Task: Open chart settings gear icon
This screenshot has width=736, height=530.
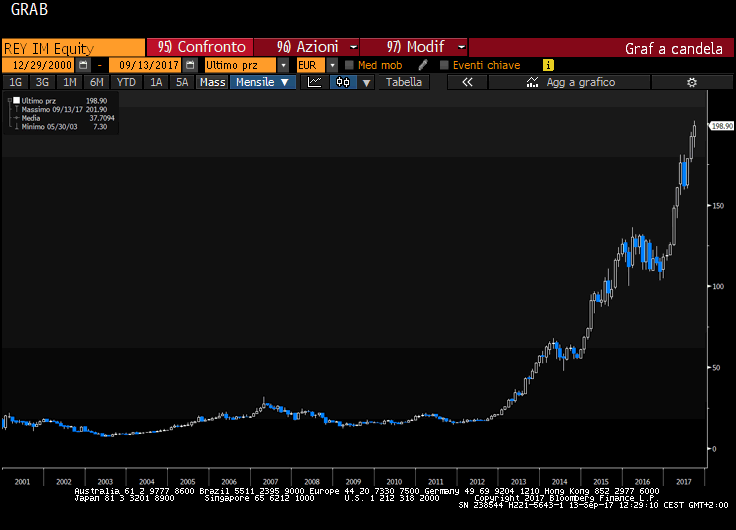Action: coord(691,82)
